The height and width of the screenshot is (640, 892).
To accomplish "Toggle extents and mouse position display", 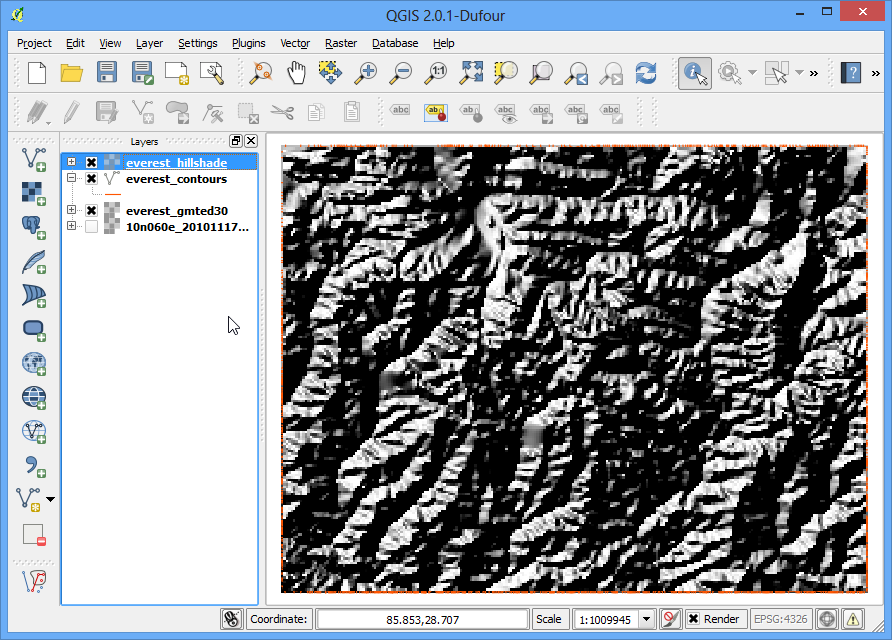I will (x=232, y=619).
